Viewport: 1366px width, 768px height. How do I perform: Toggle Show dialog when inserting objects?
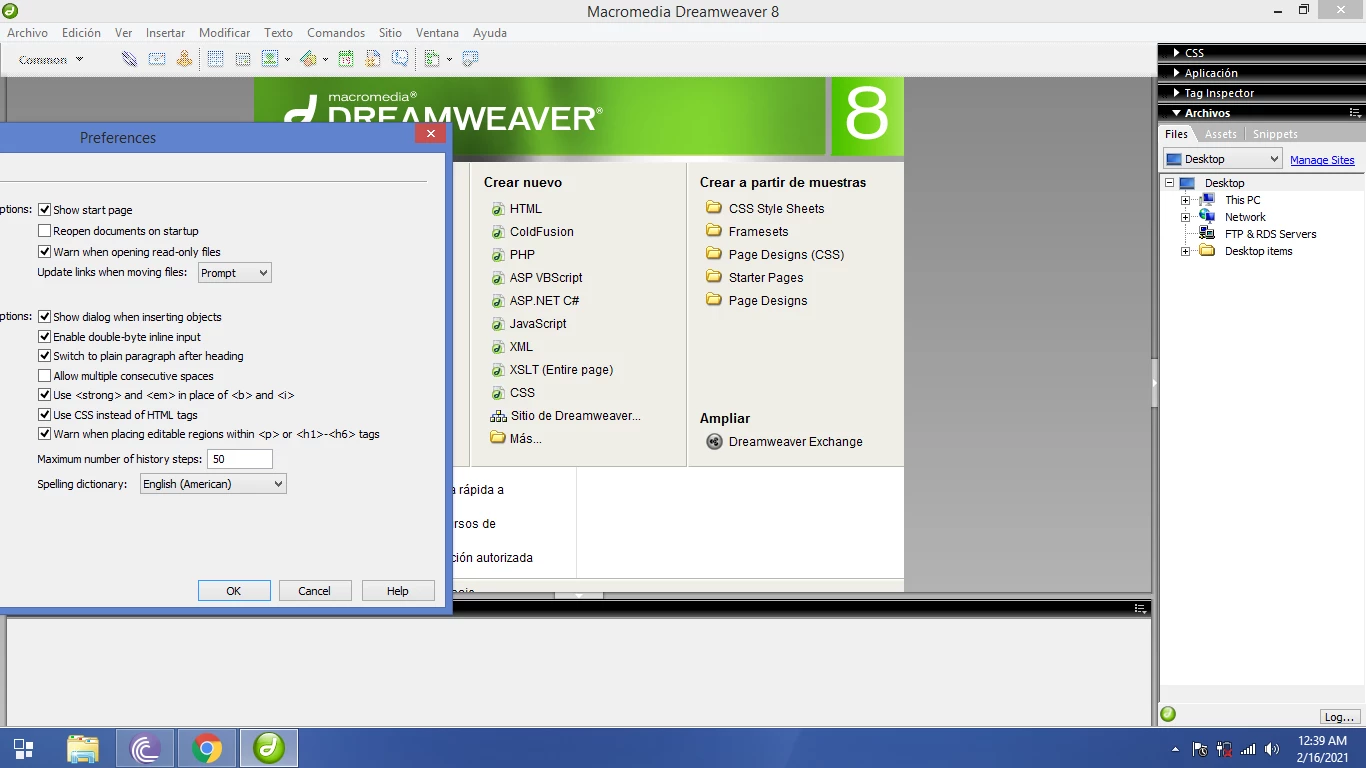click(x=44, y=317)
